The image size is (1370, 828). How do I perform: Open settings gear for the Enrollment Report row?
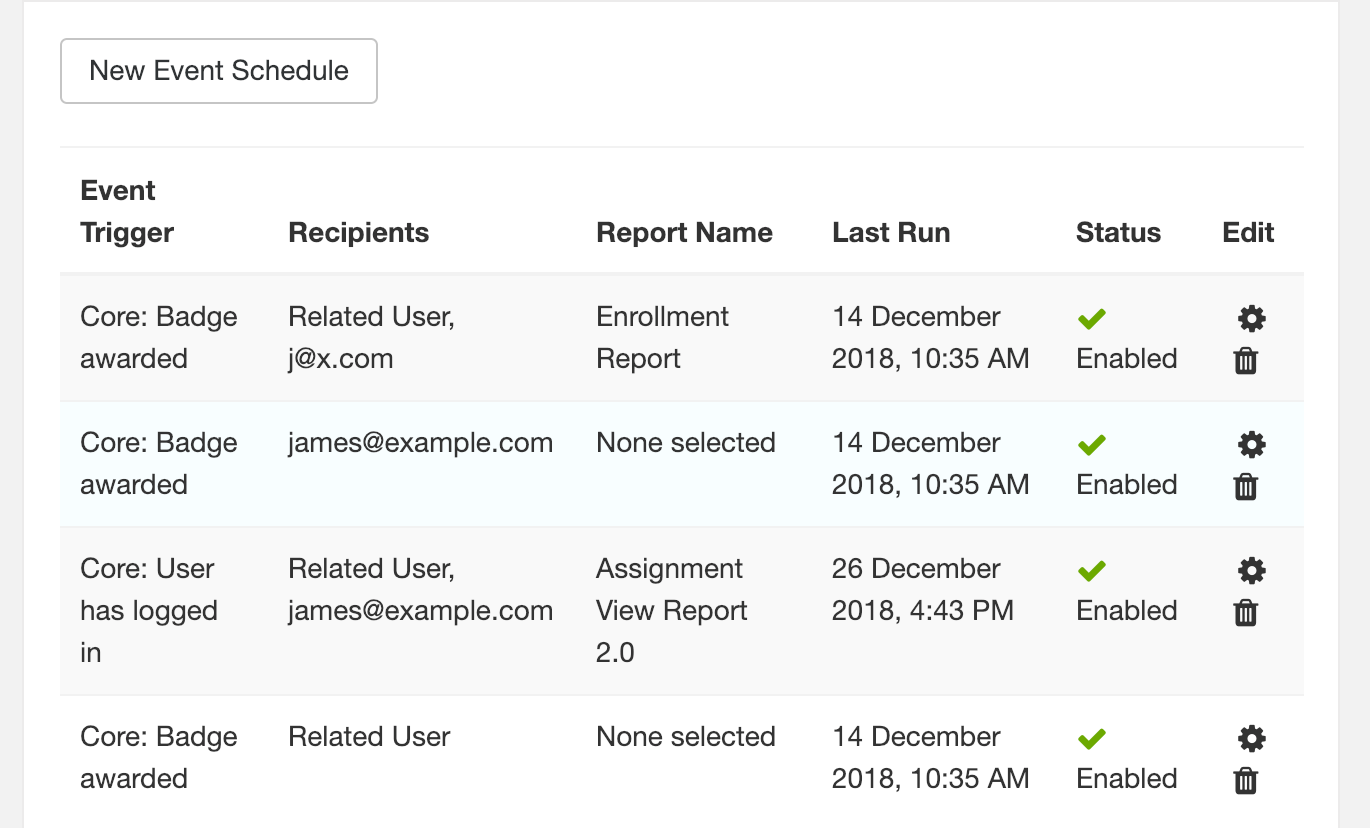click(1251, 319)
